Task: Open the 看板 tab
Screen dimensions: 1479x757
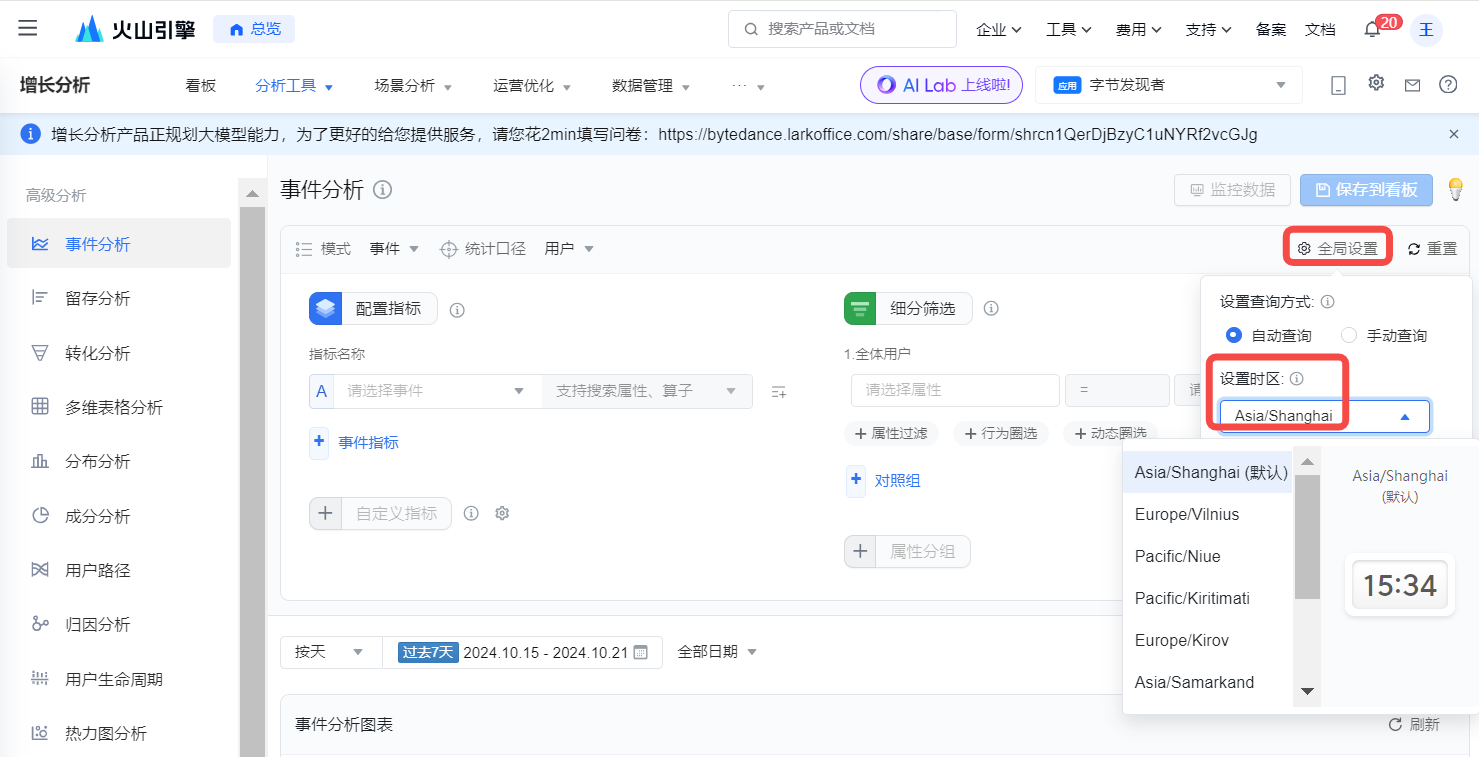Action: (200, 86)
